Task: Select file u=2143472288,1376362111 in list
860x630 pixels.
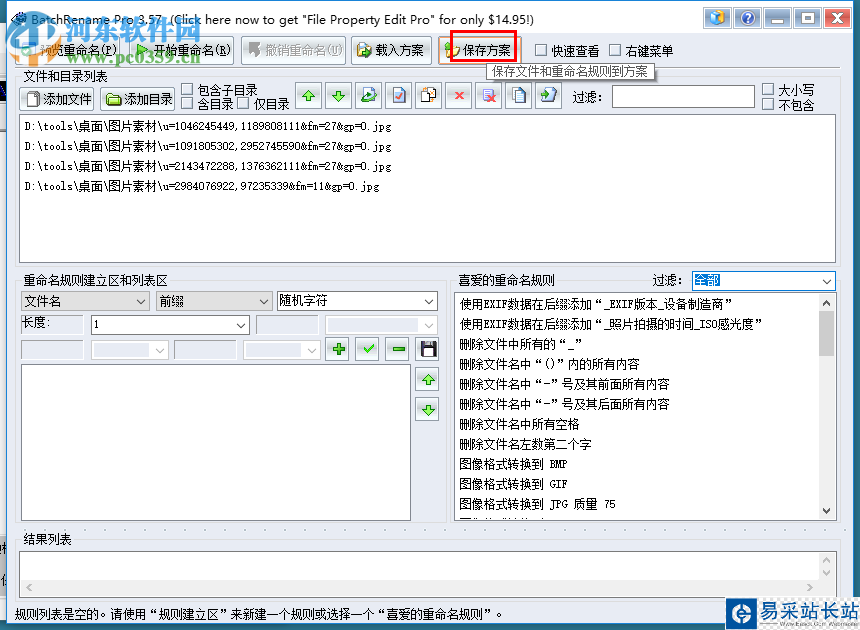Action: (x=208, y=166)
